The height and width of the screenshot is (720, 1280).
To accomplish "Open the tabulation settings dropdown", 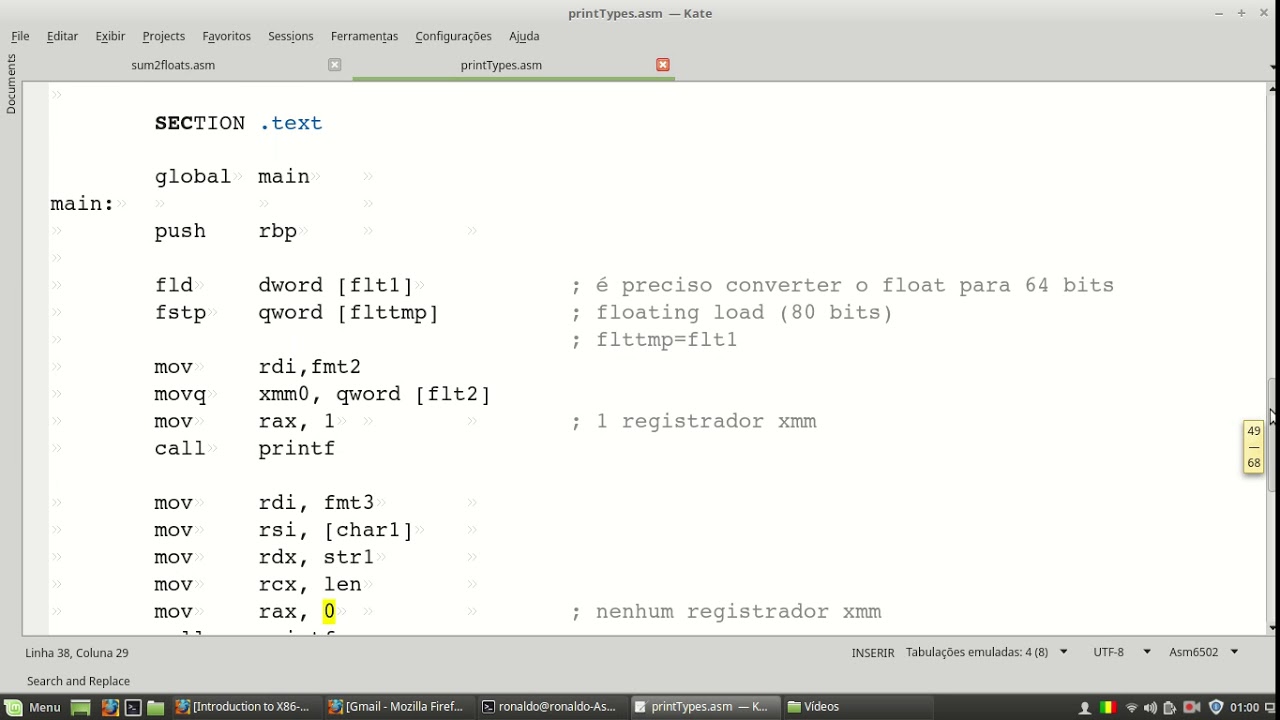I will pos(987,652).
